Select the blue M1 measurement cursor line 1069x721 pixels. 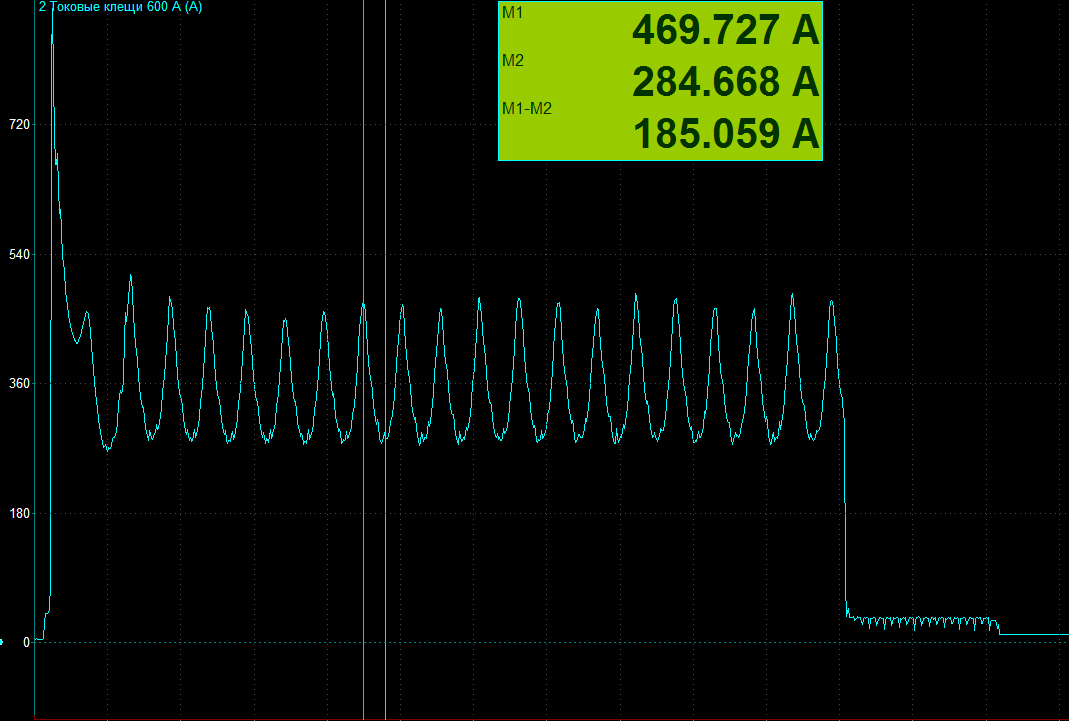[x=363, y=360]
